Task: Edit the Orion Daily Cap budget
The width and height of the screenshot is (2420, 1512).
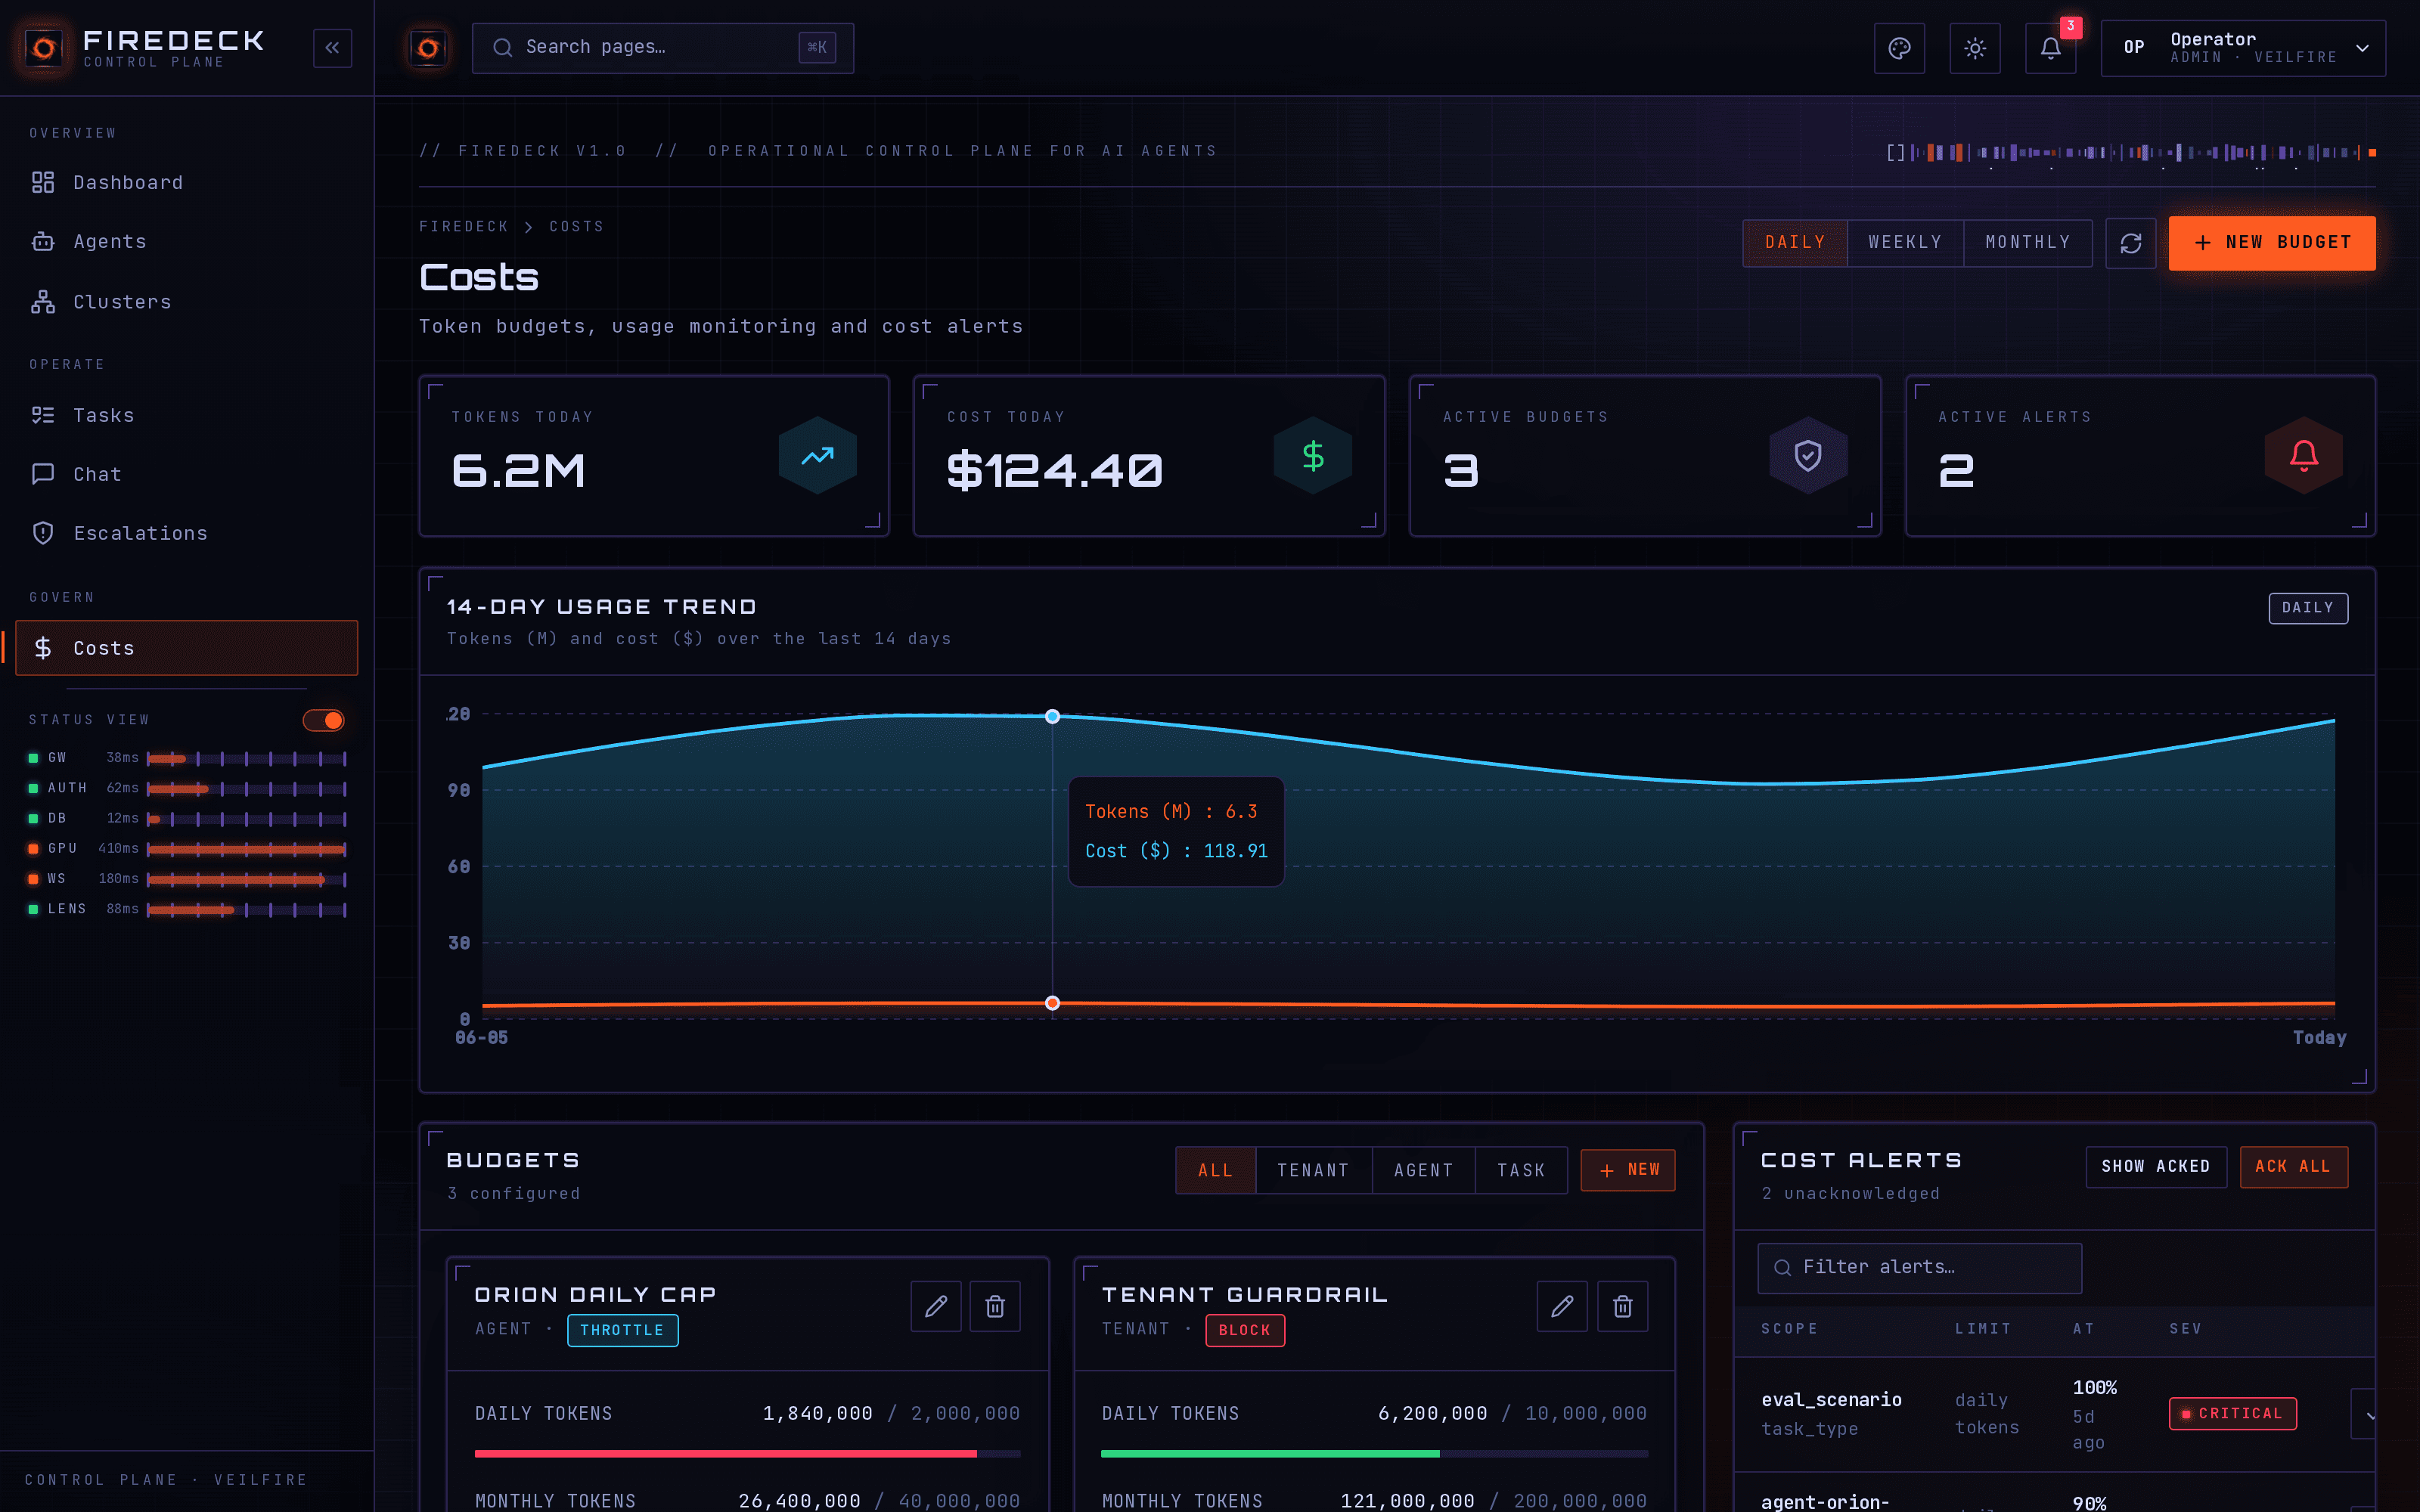Action: point(936,1306)
